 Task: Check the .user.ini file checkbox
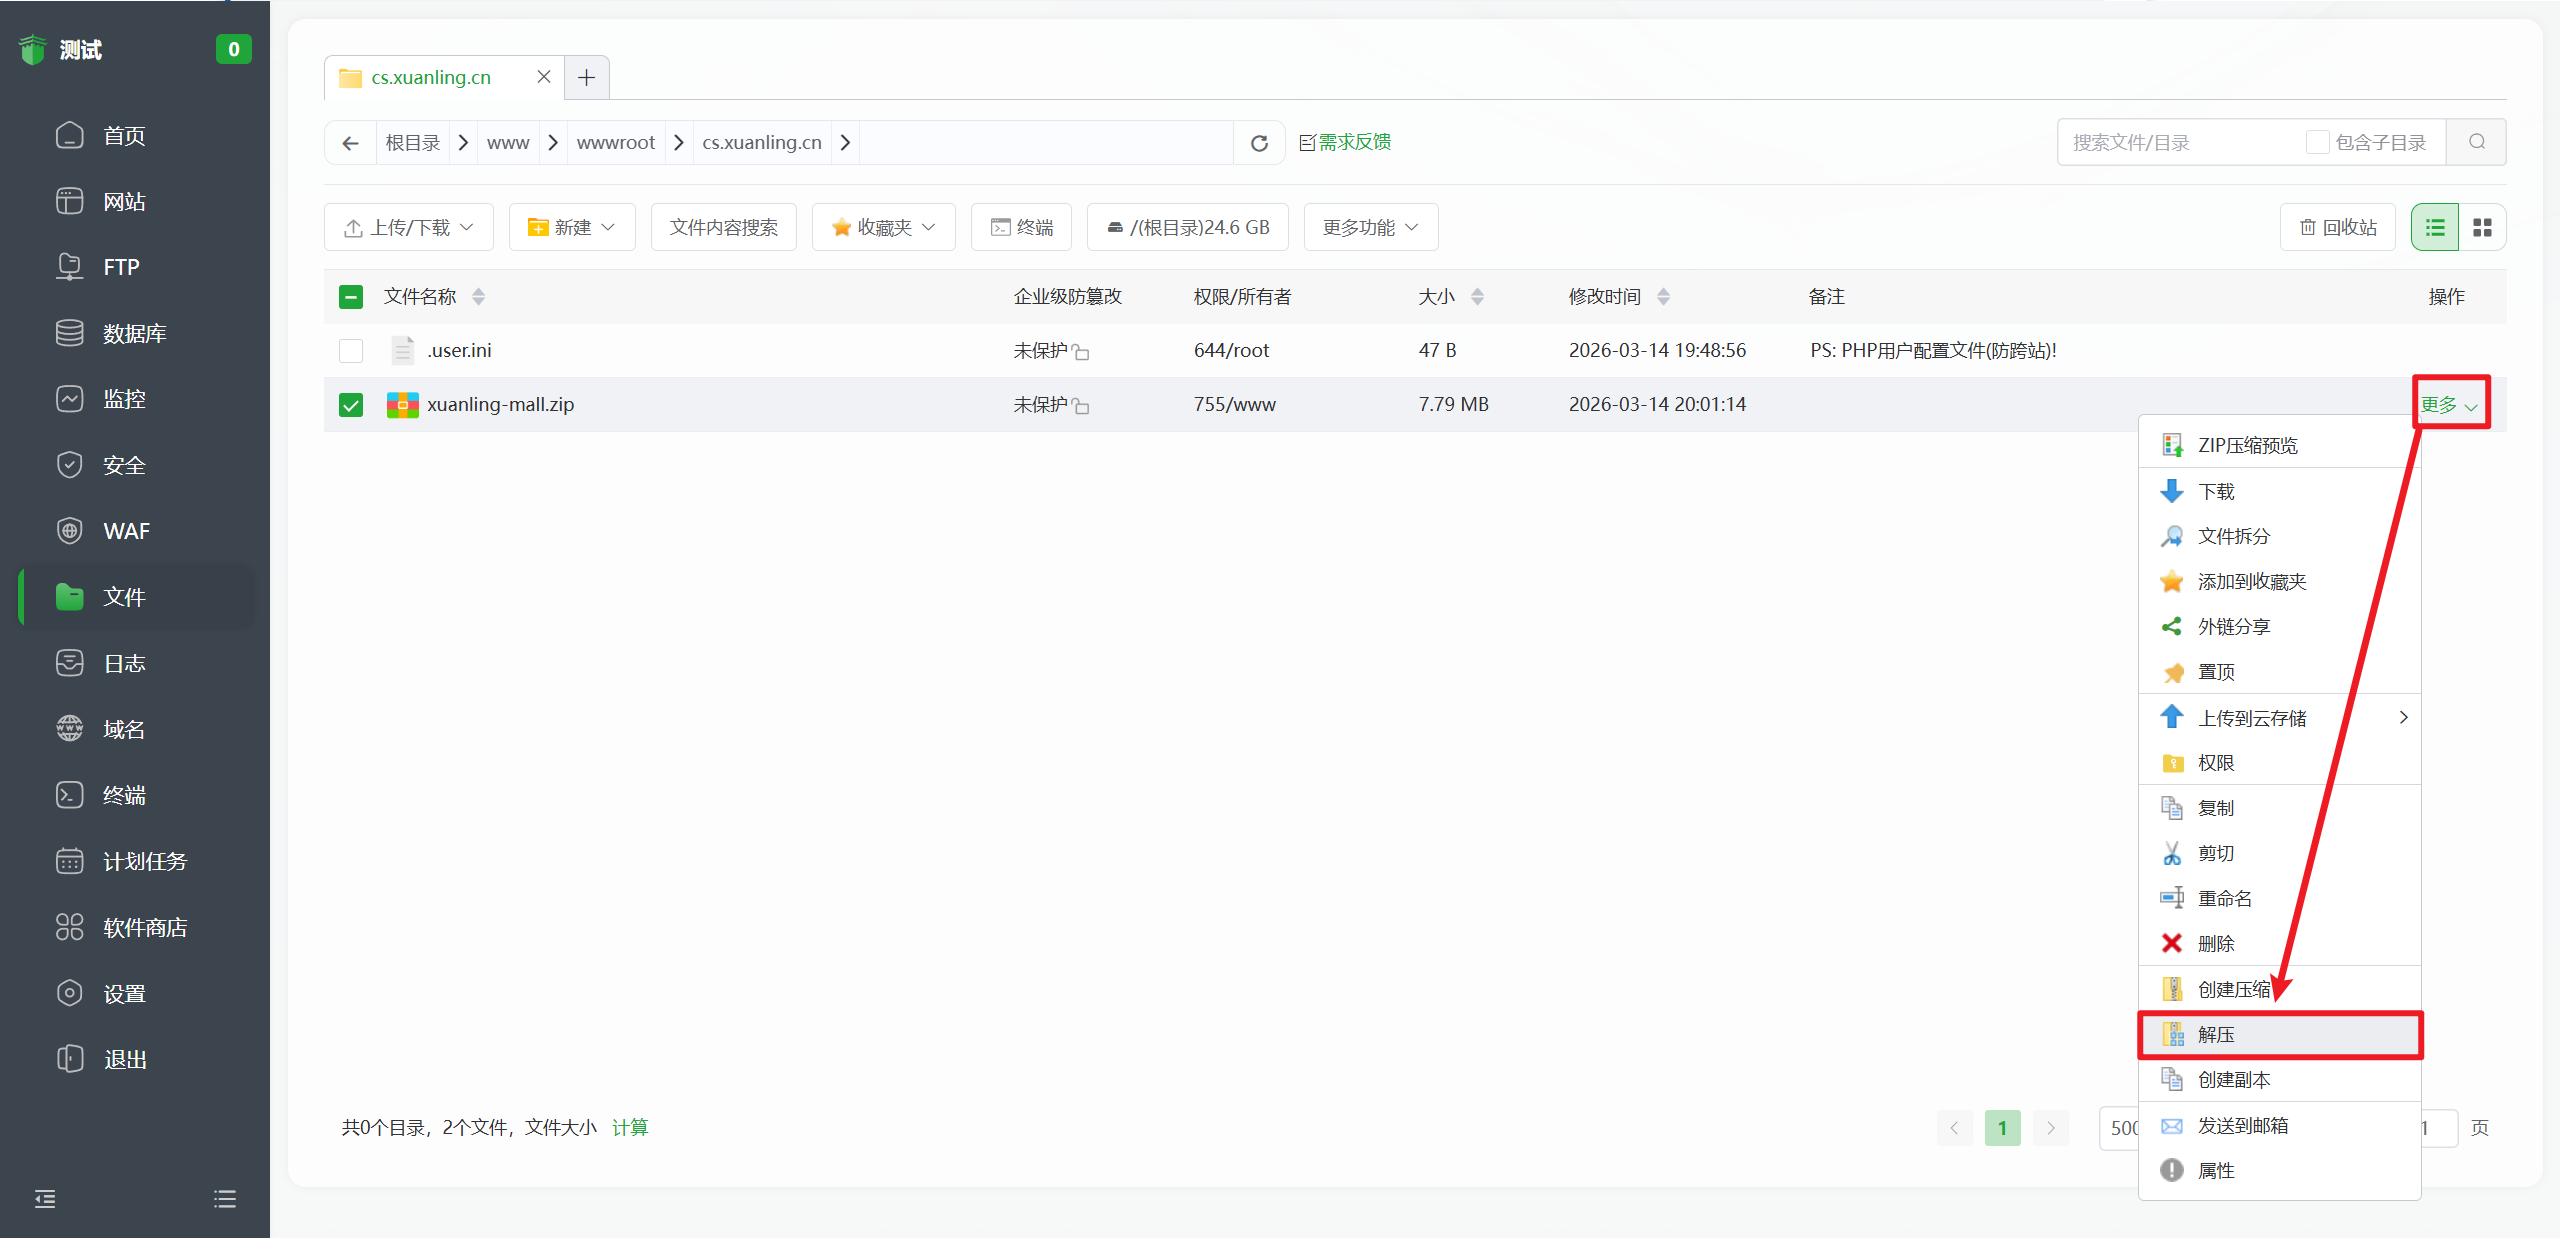351,351
